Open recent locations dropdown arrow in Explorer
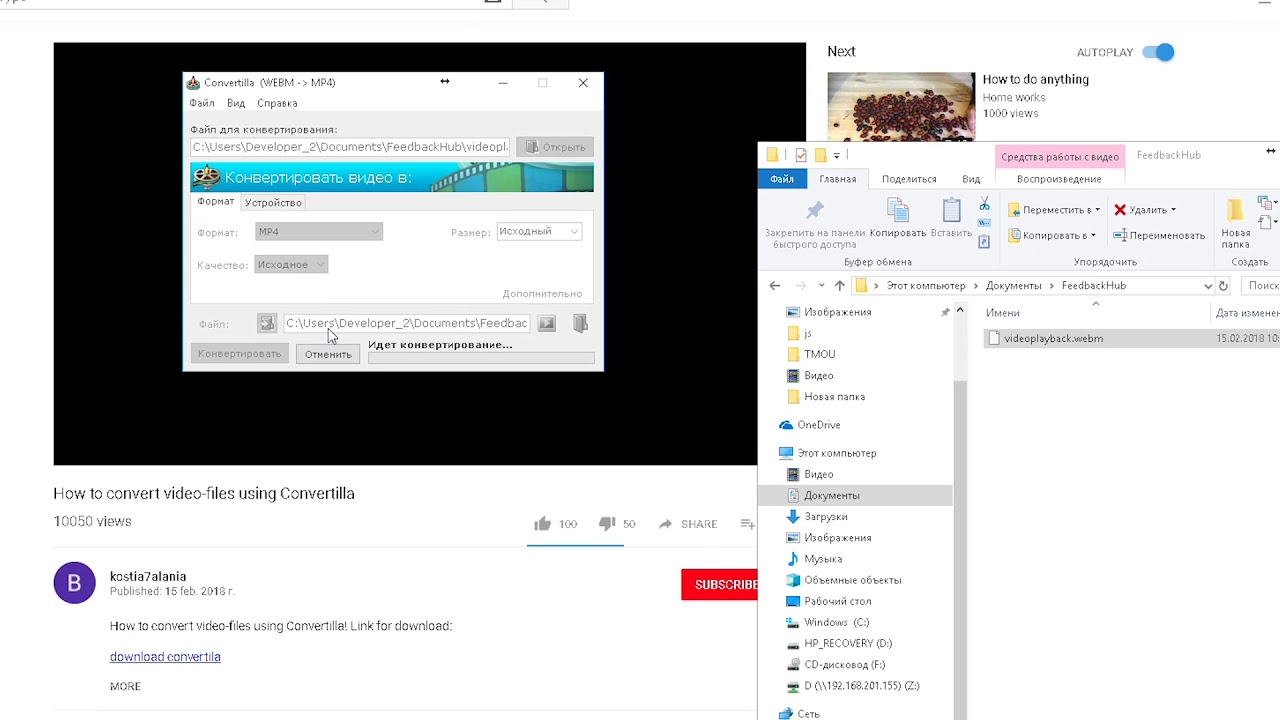 [821, 286]
